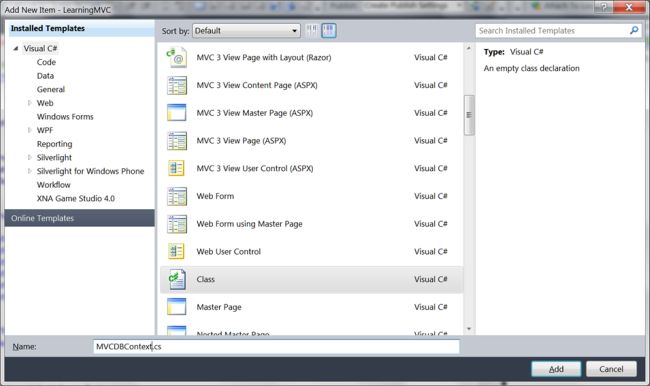This screenshot has width=650, height=386.
Task: Click the Master Page template icon
Action: coord(177,307)
